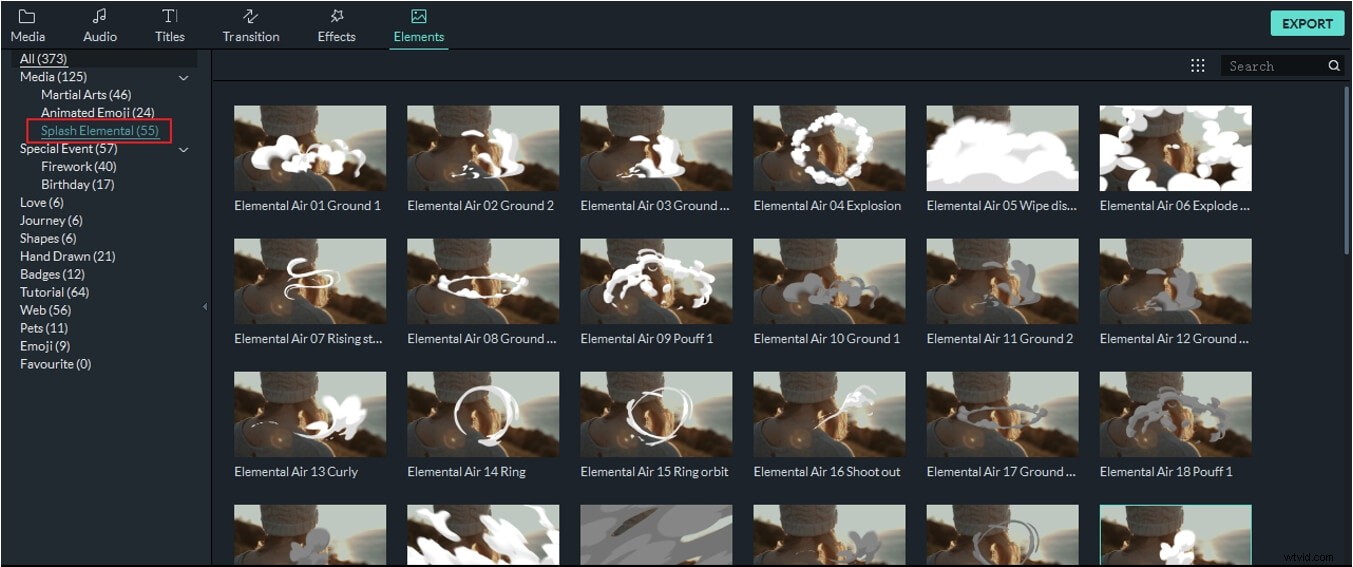The image size is (1353, 567).
Task: Select Elemental Air 07 Rising thumbnail
Action: click(310, 281)
